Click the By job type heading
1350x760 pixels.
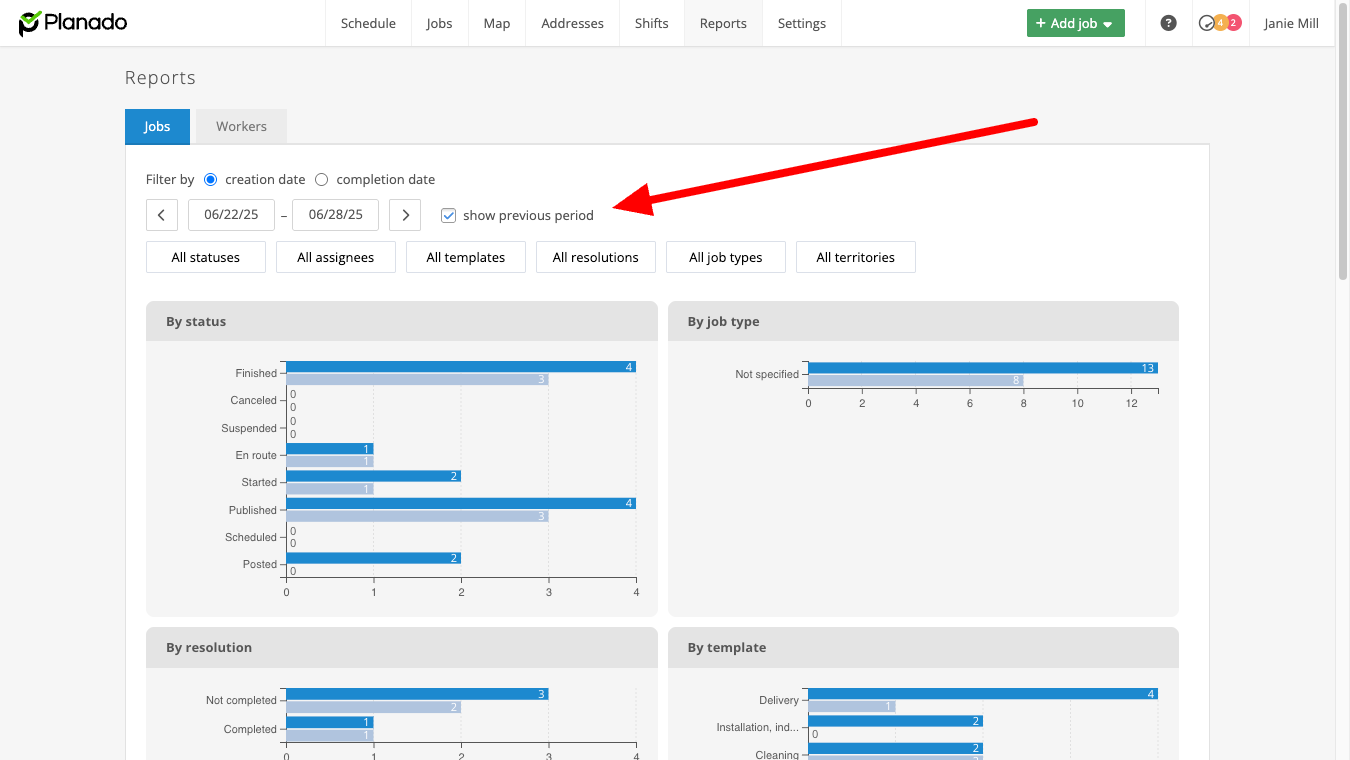tap(723, 322)
